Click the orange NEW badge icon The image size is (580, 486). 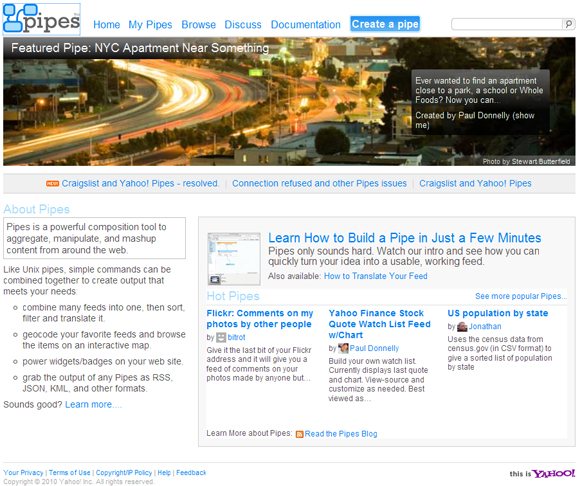(53, 183)
